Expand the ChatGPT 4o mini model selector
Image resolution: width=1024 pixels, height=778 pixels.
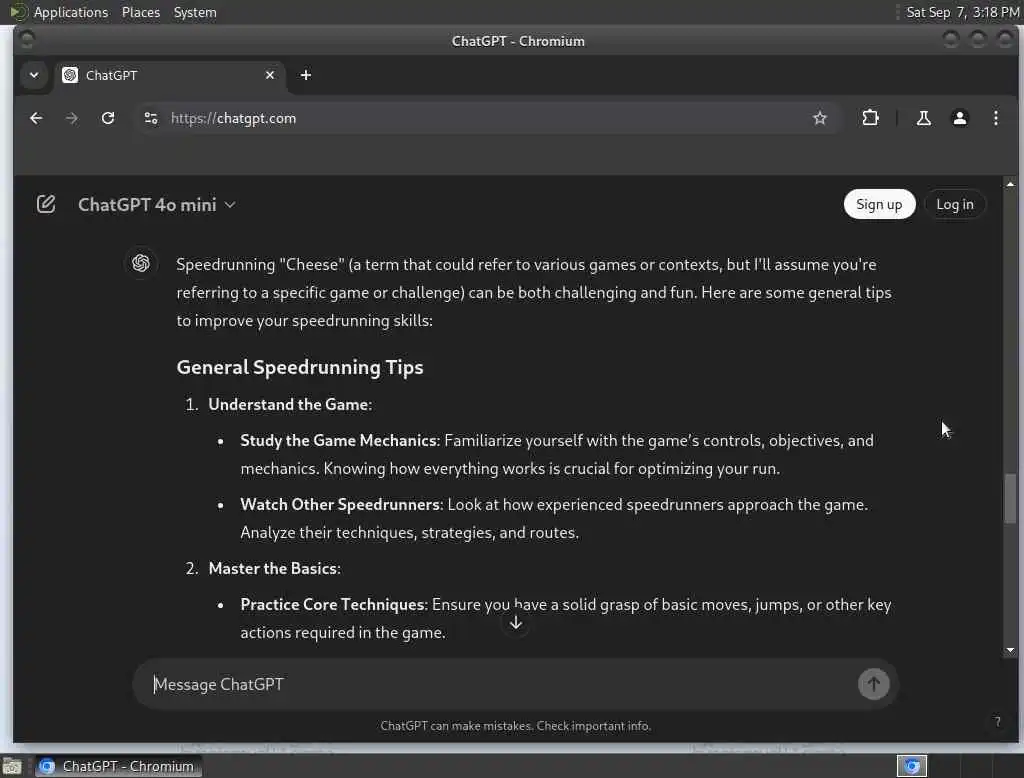(x=157, y=204)
